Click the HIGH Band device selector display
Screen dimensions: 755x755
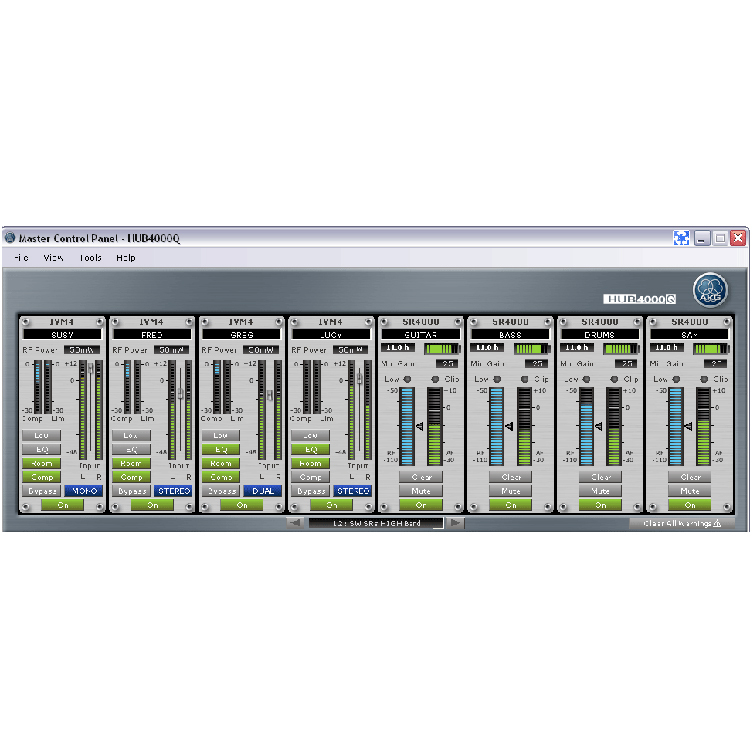(376, 523)
